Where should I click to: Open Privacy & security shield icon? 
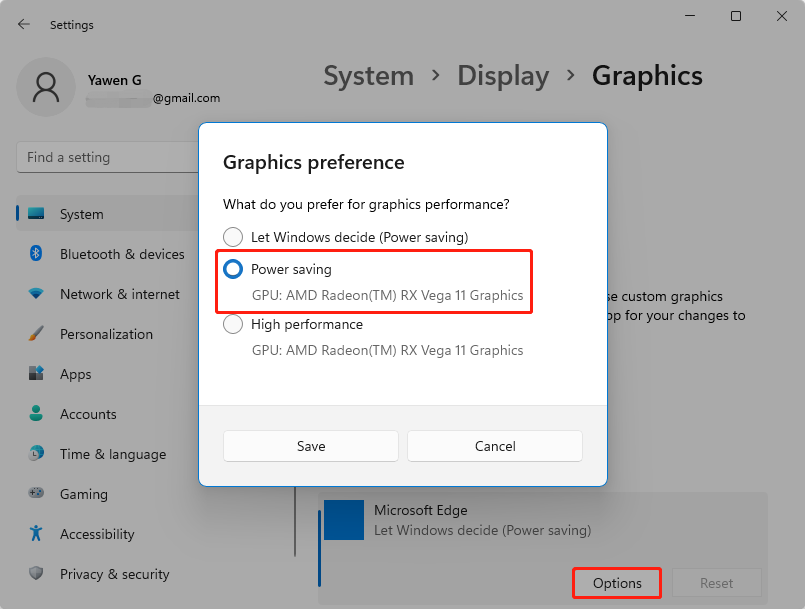pos(34,574)
